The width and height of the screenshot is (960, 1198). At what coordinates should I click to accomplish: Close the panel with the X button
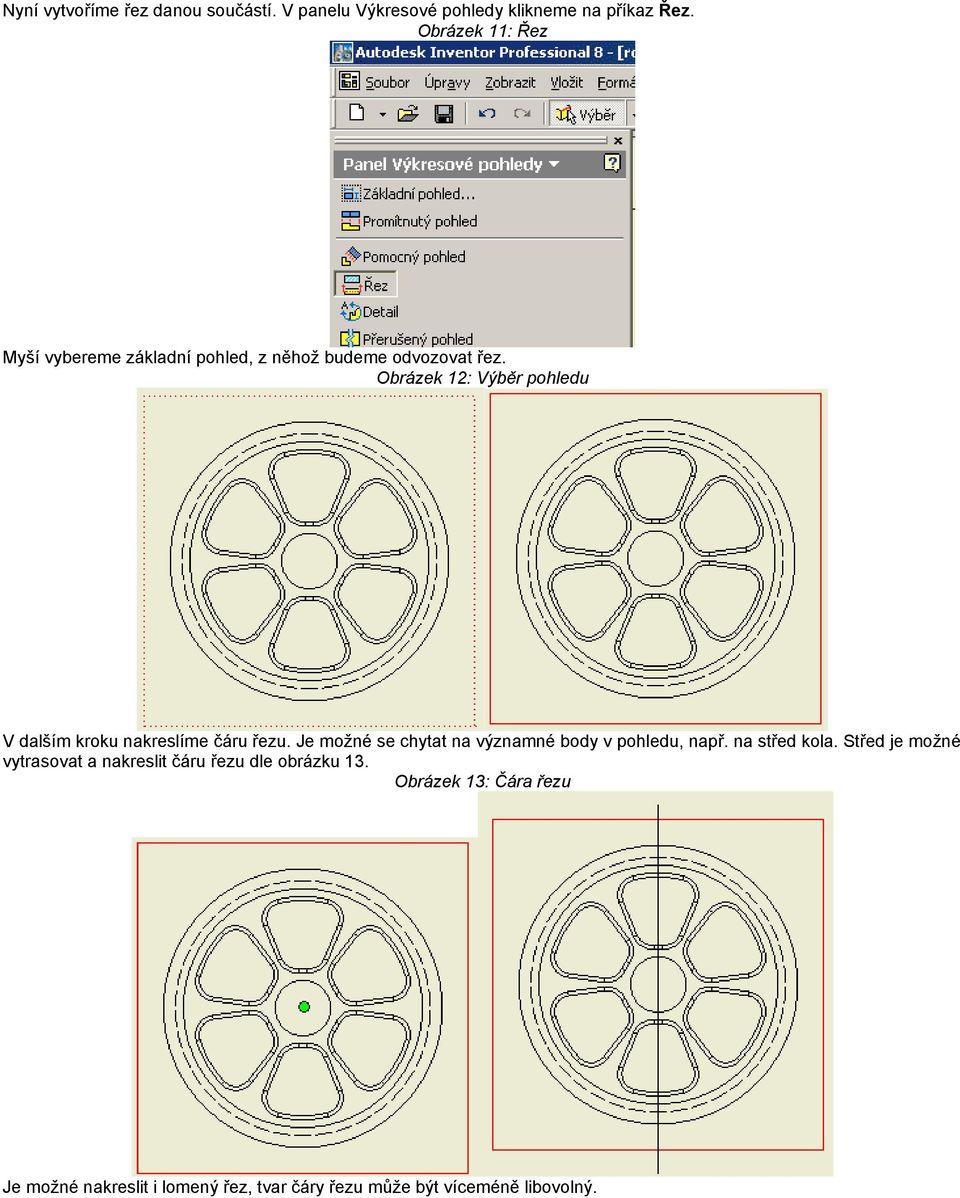click(618, 141)
